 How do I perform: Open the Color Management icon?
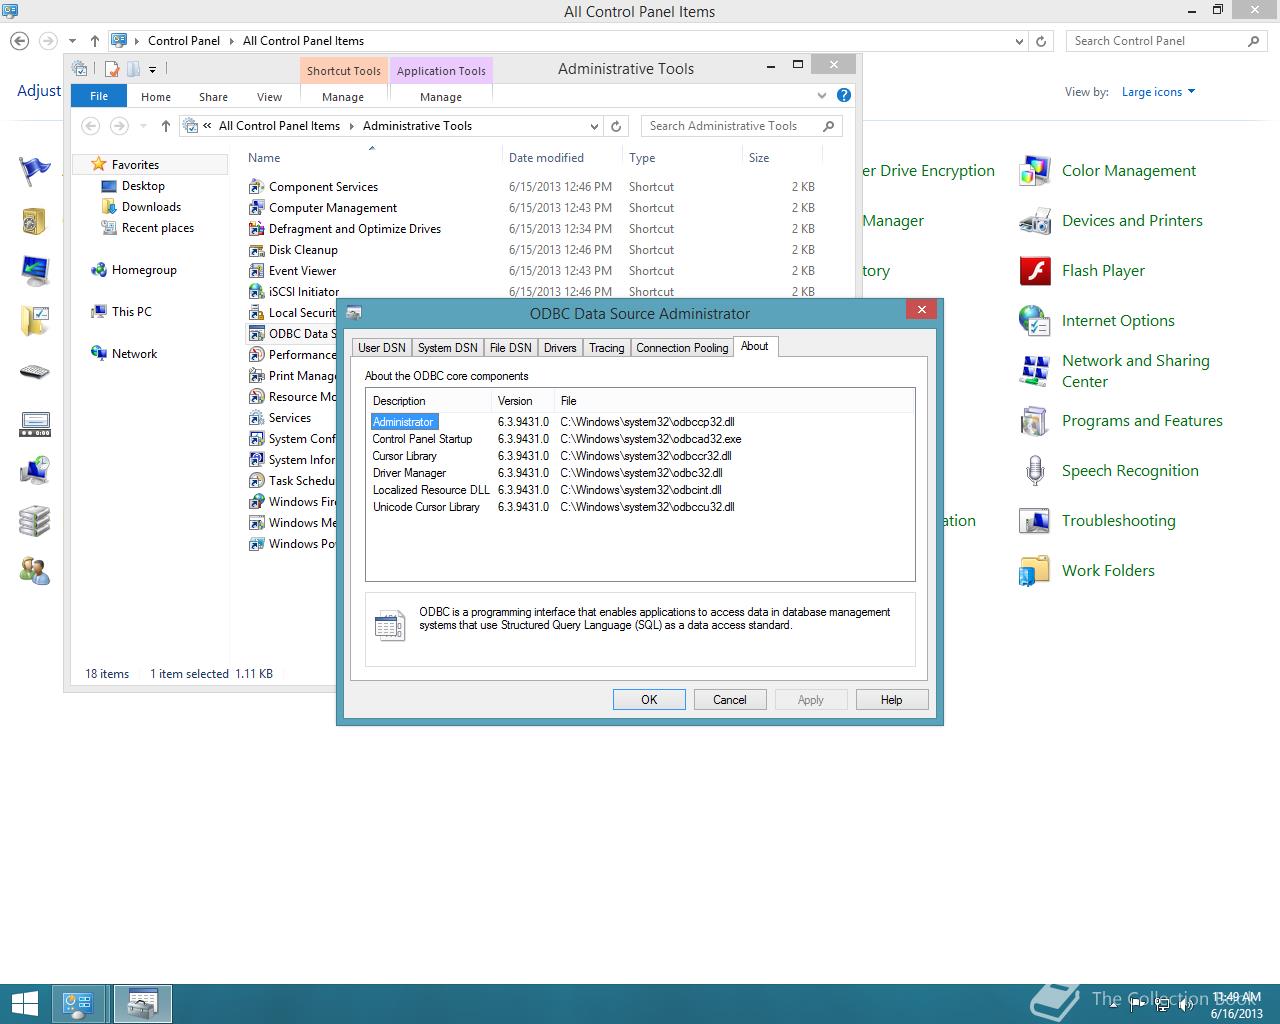coord(1034,171)
